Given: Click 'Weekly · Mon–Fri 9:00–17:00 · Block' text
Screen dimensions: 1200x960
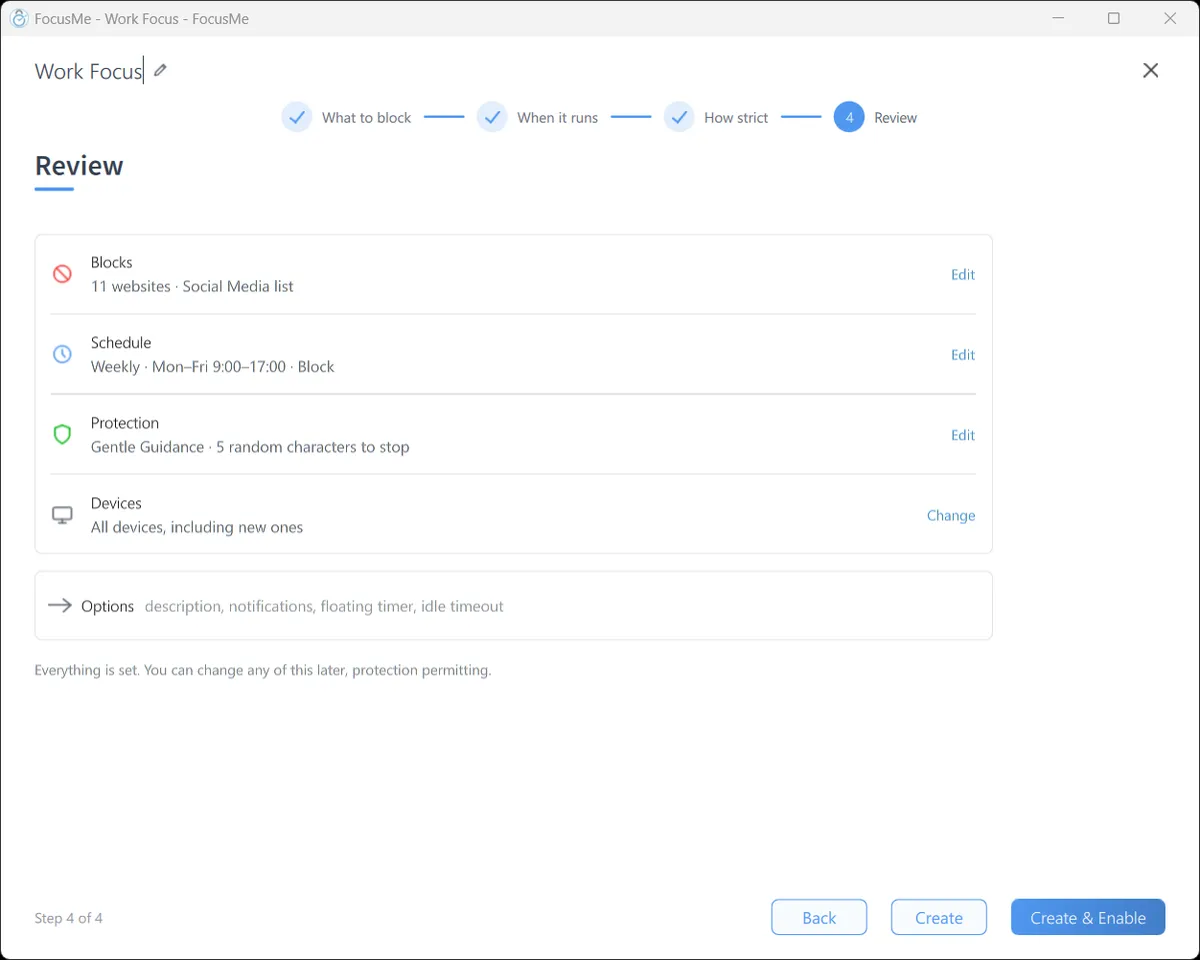Looking at the screenshot, I should point(212,367).
